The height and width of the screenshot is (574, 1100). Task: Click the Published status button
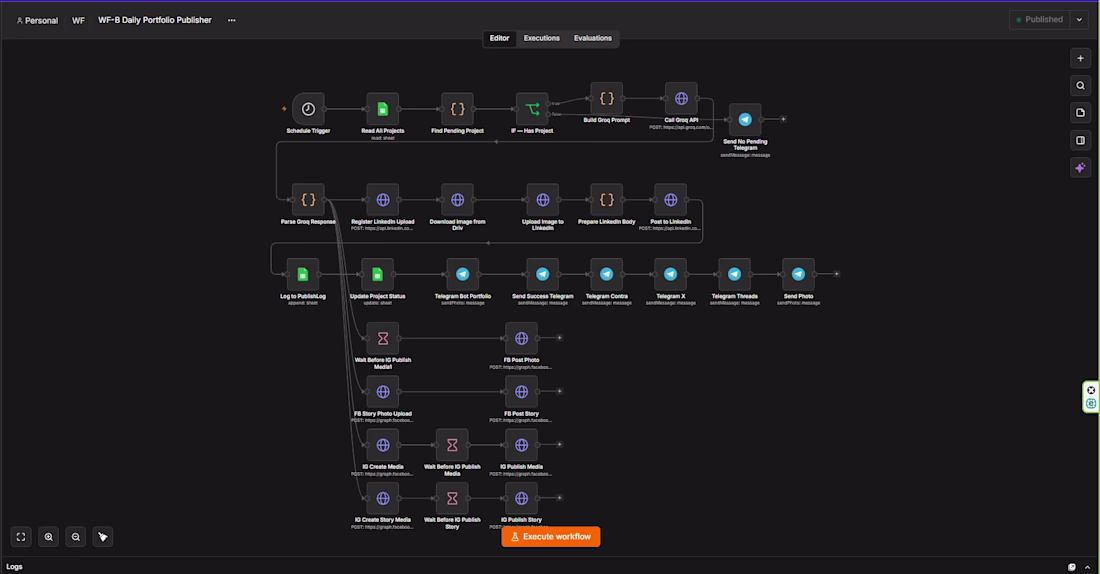coord(1040,20)
